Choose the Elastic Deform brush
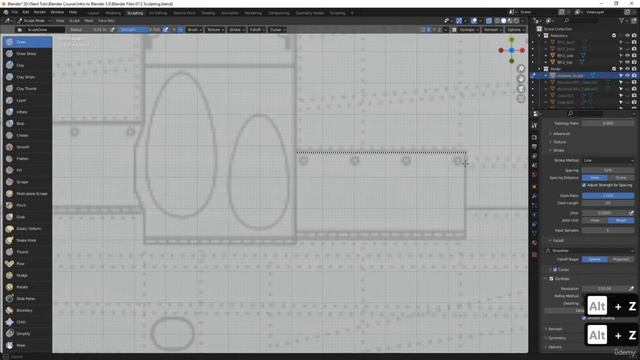Image resolution: width=640 pixels, height=360 pixels. pyautogui.click(x=27, y=229)
